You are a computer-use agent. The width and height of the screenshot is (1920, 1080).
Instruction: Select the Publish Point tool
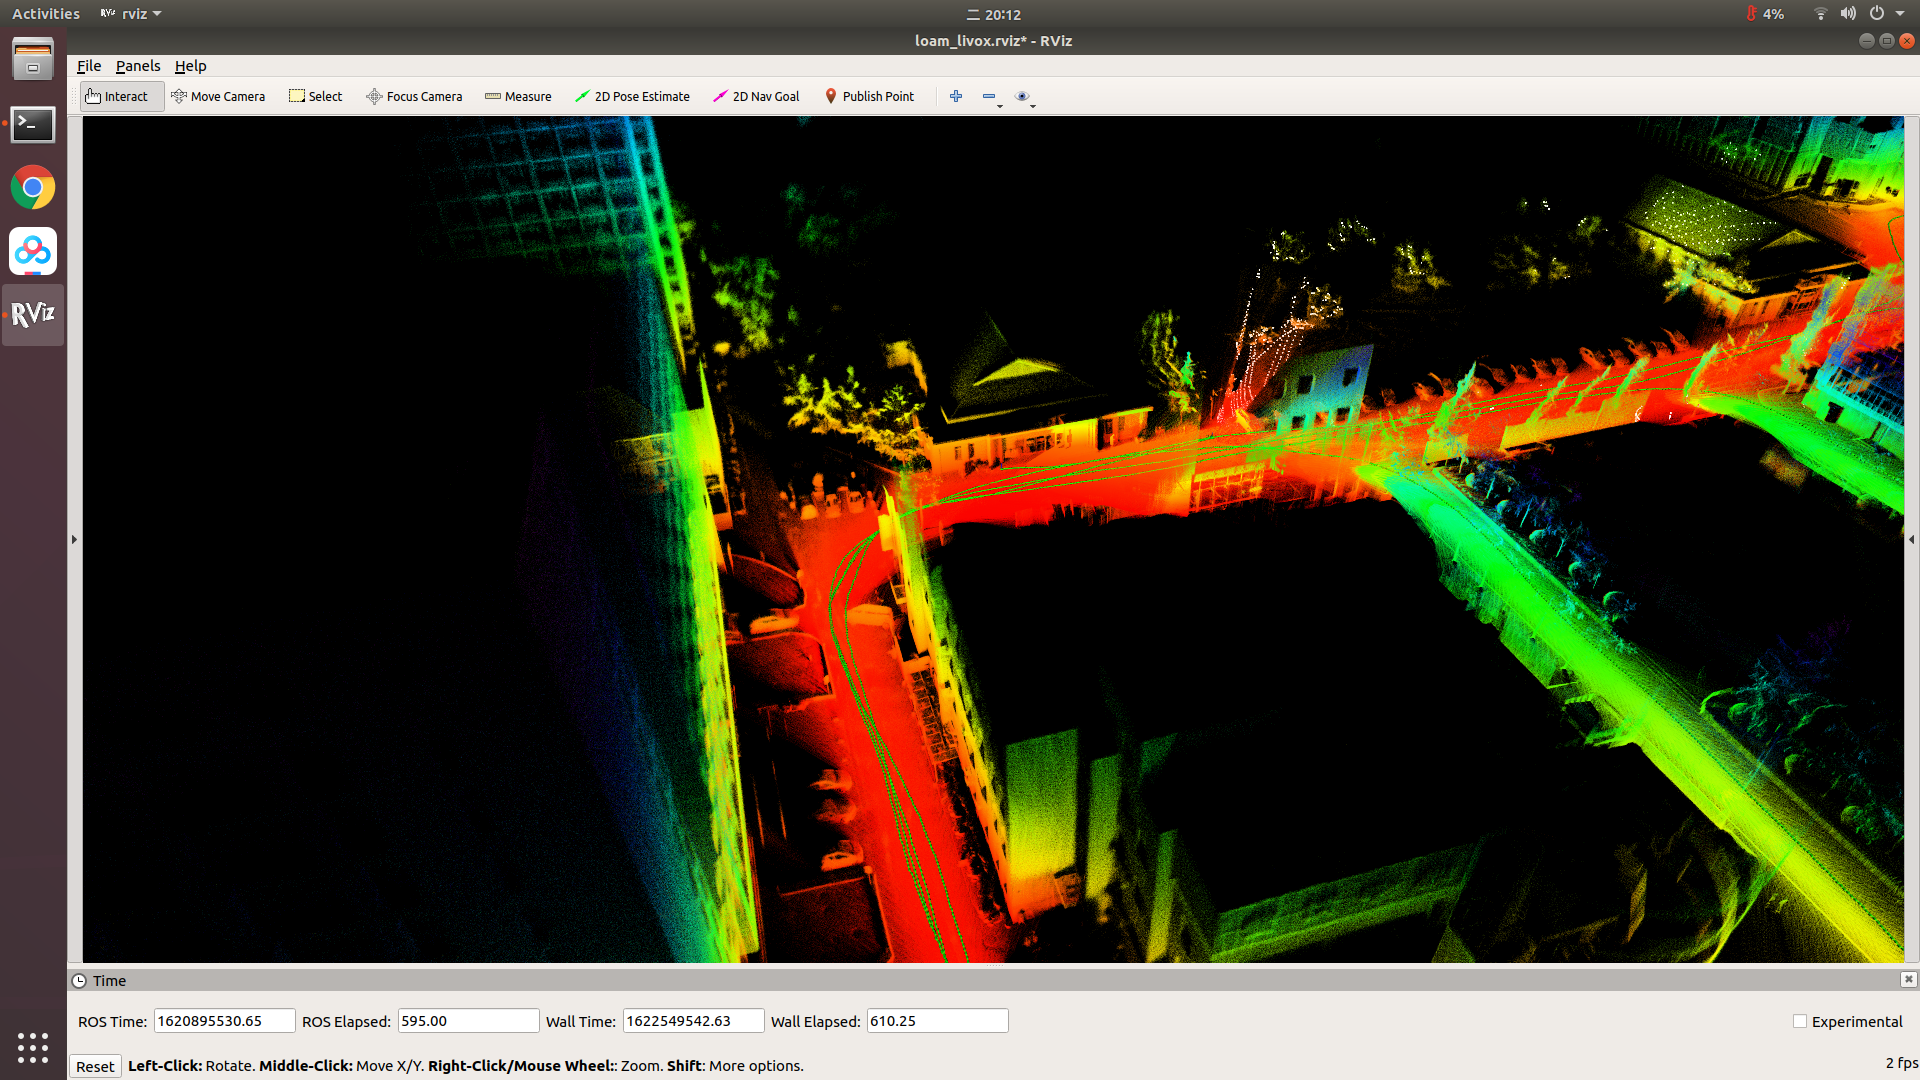click(x=869, y=96)
